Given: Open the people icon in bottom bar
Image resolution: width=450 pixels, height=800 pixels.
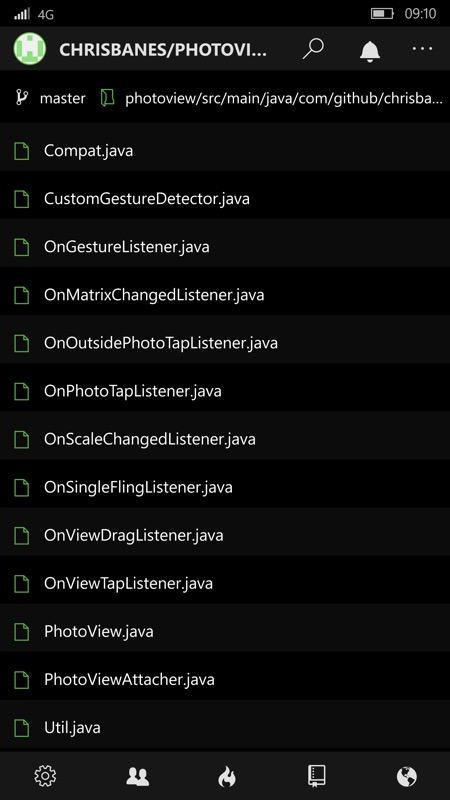Looking at the screenshot, I should point(138,776).
